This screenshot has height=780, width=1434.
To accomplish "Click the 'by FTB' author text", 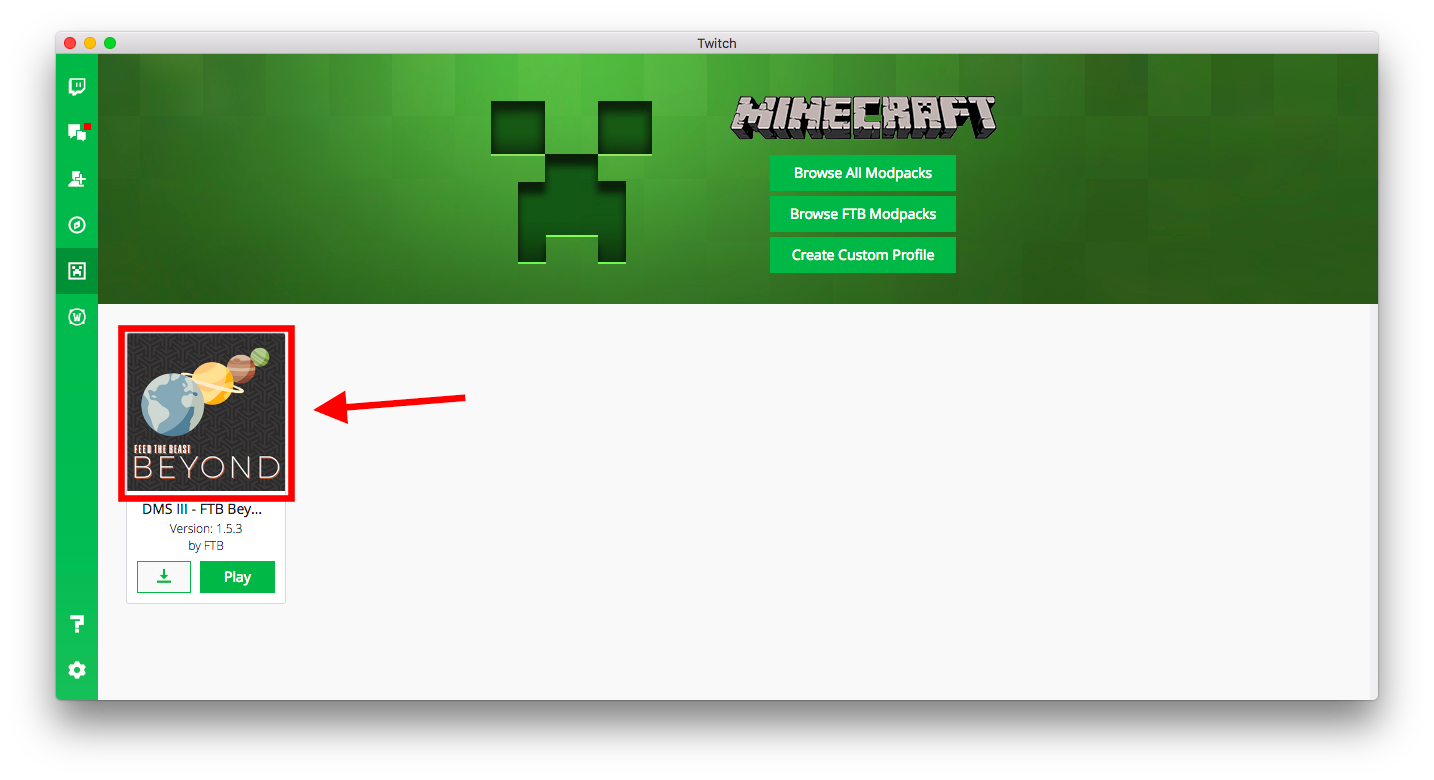I will [x=206, y=546].
